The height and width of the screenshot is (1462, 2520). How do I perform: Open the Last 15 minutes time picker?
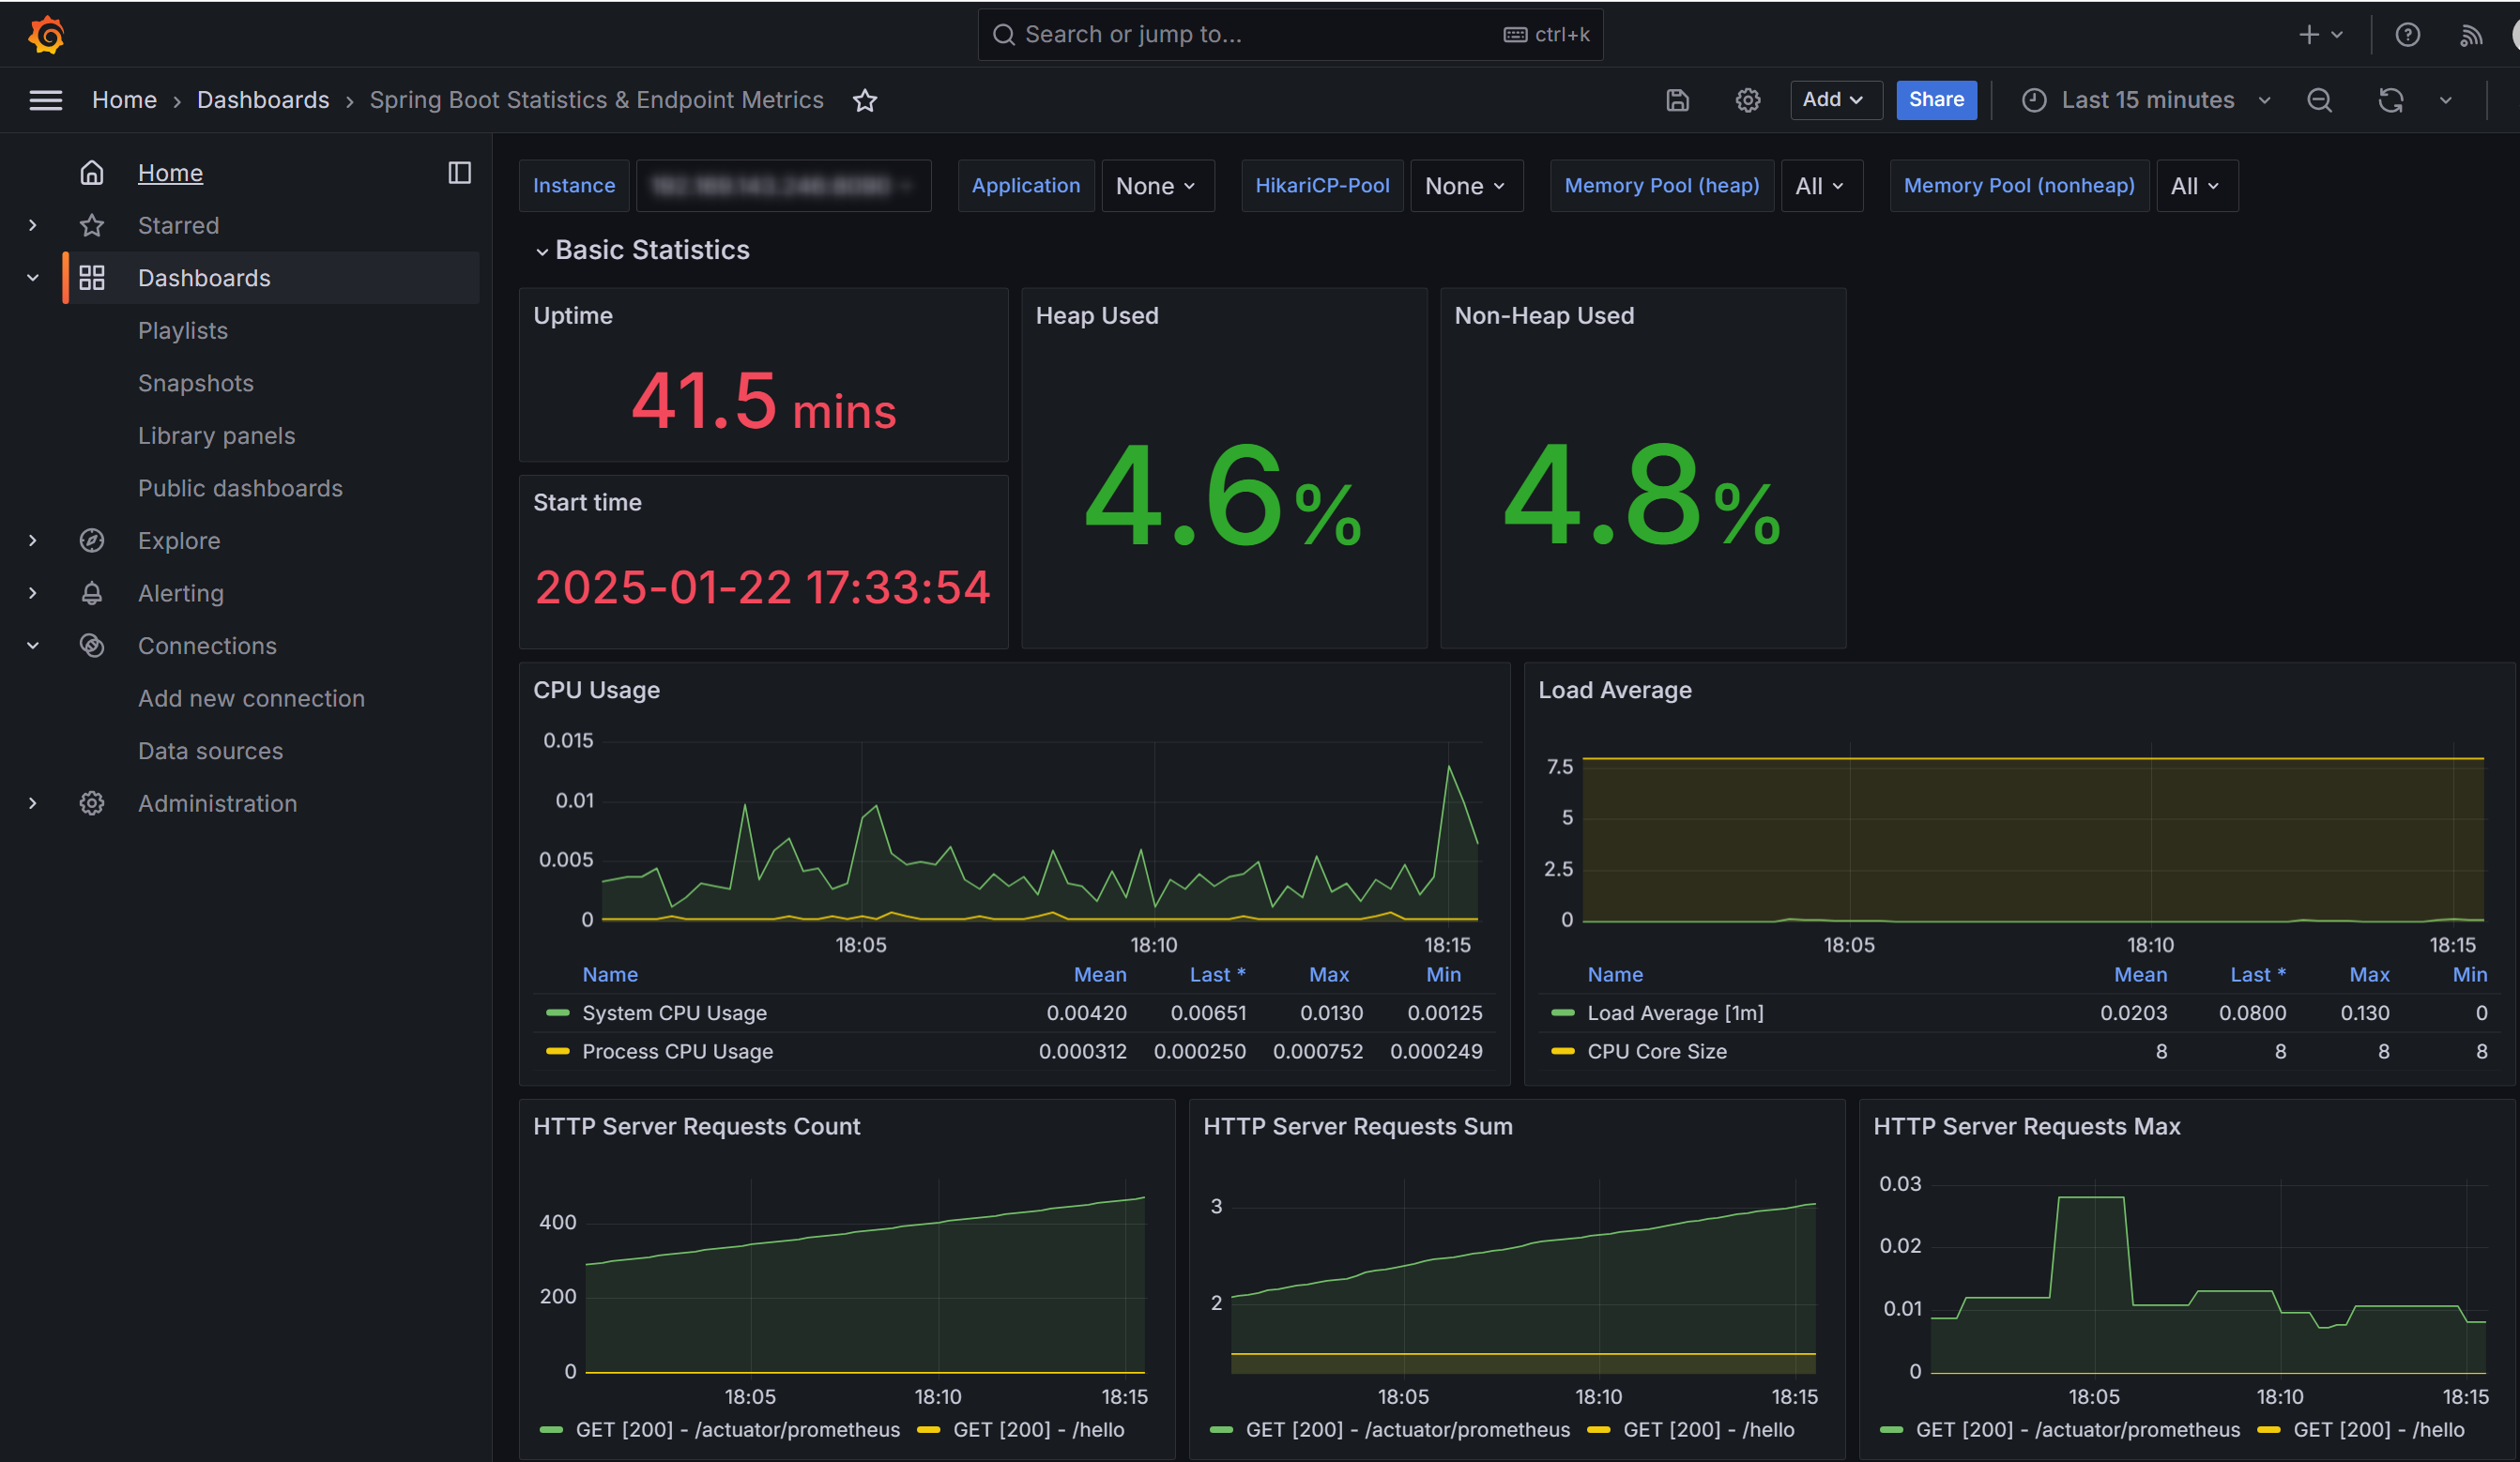[2146, 100]
